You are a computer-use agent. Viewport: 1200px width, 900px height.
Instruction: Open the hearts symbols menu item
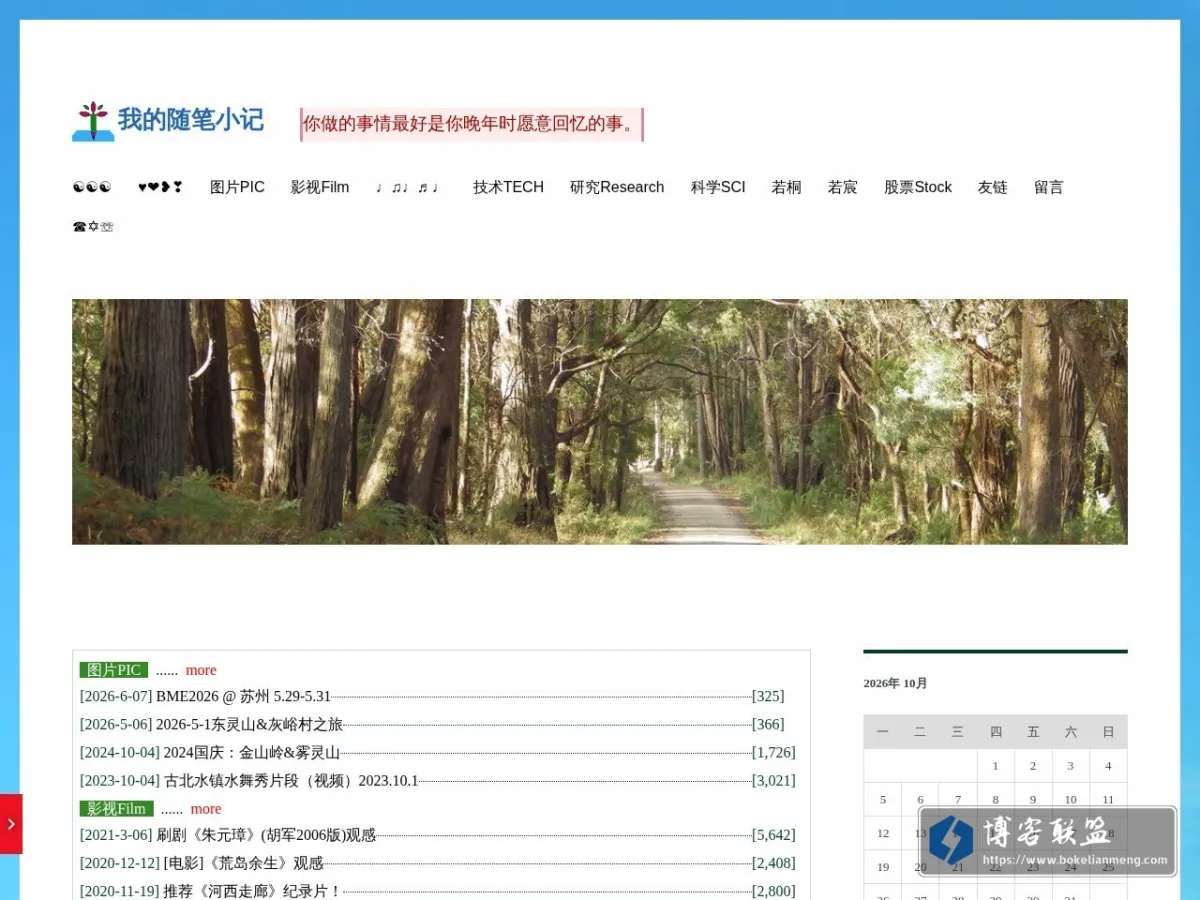click(161, 187)
